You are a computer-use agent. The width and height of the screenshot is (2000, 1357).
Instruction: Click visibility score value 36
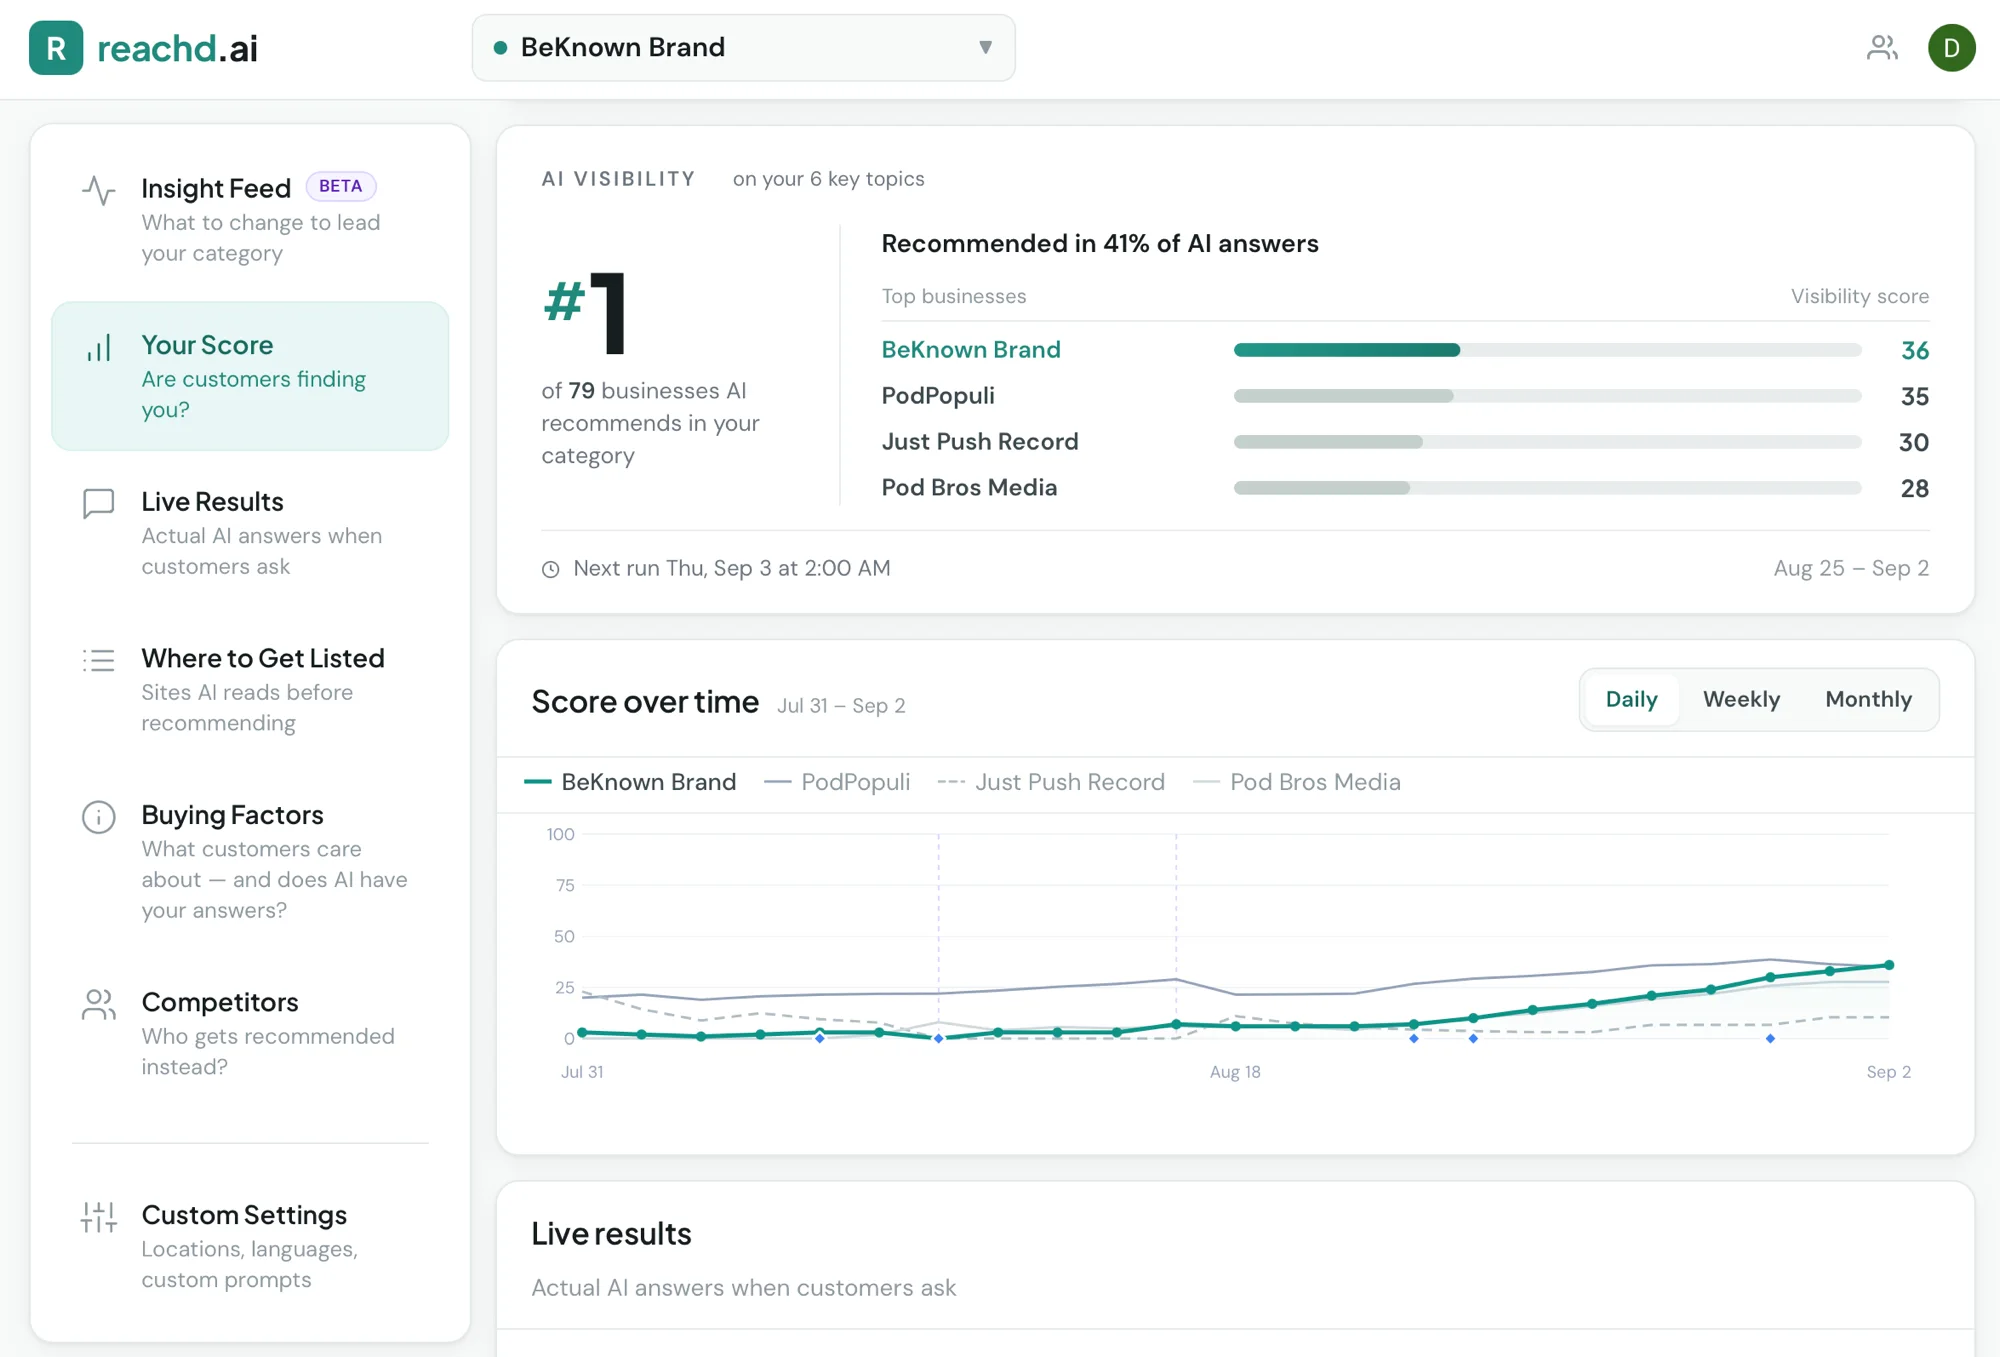(x=1914, y=350)
